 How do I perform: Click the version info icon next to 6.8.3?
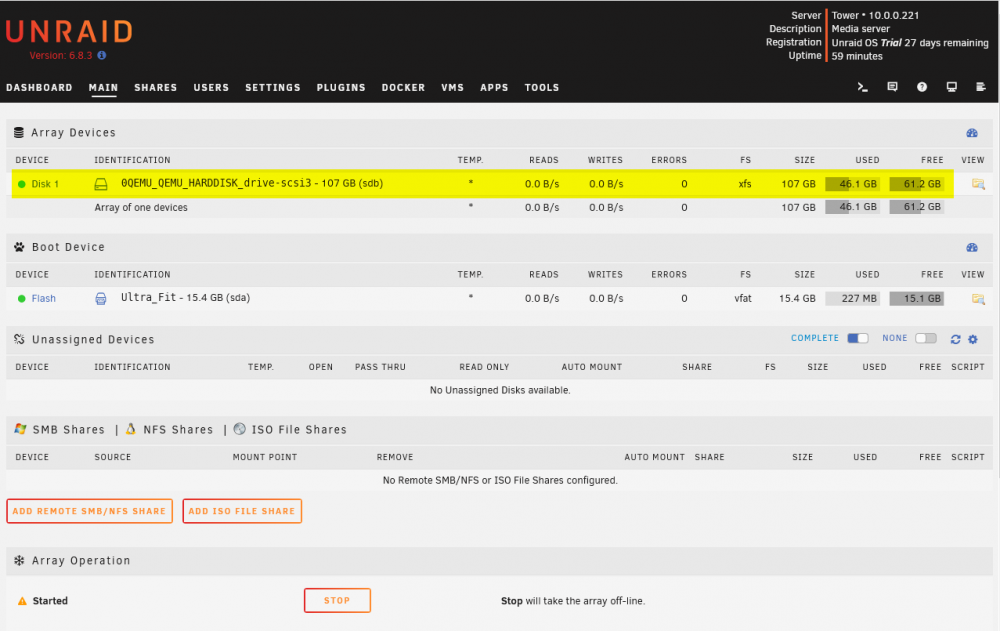(101, 56)
